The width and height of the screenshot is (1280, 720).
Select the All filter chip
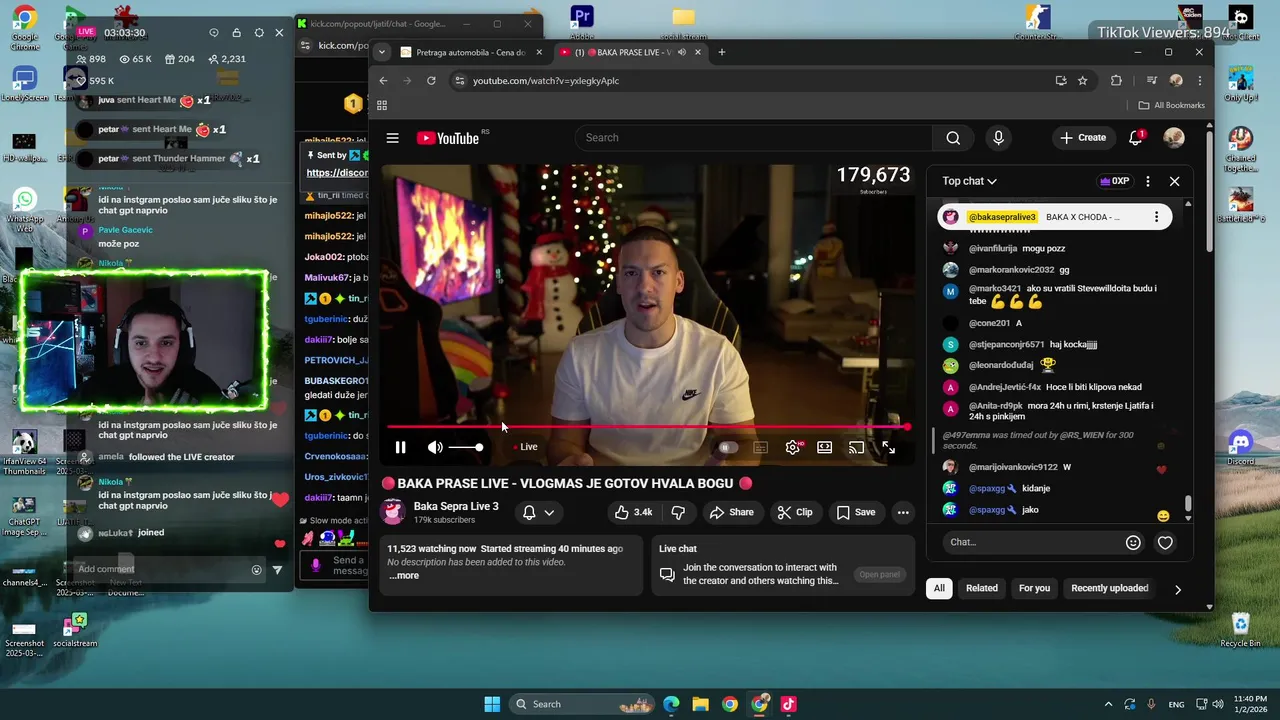pyautogui.click(x=939, y=588)
